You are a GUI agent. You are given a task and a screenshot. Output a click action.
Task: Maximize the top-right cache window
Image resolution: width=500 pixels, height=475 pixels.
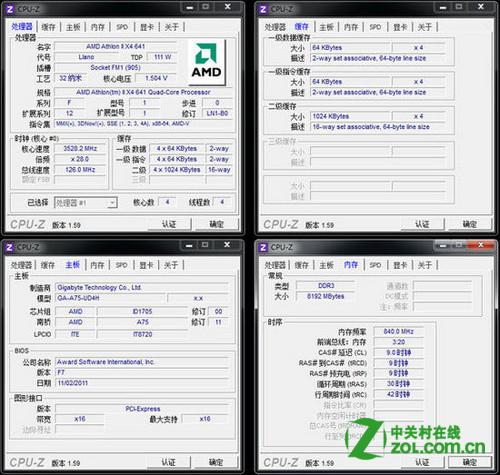coord(459,7)
